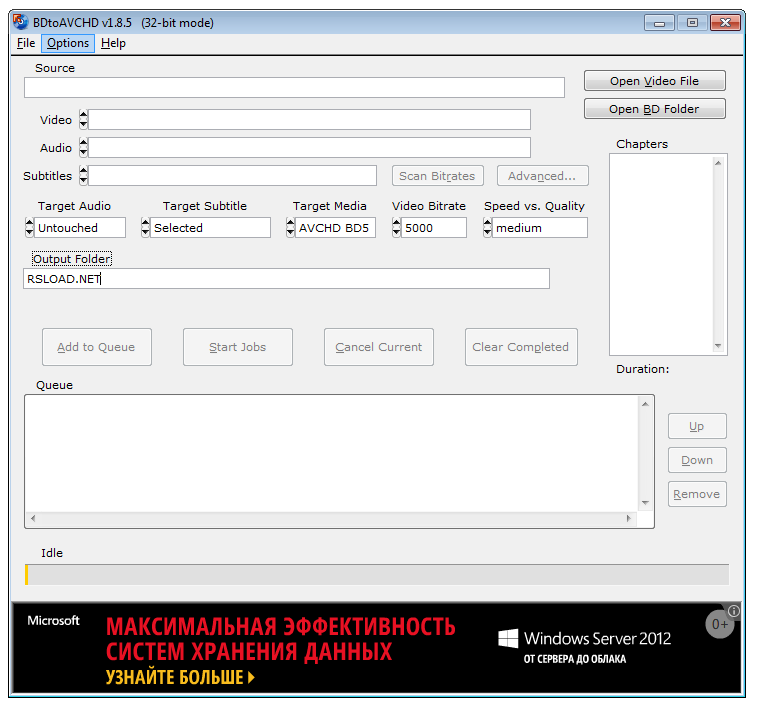Click the ad info icon on banner
759x706 pixels.
coord(733,611)
